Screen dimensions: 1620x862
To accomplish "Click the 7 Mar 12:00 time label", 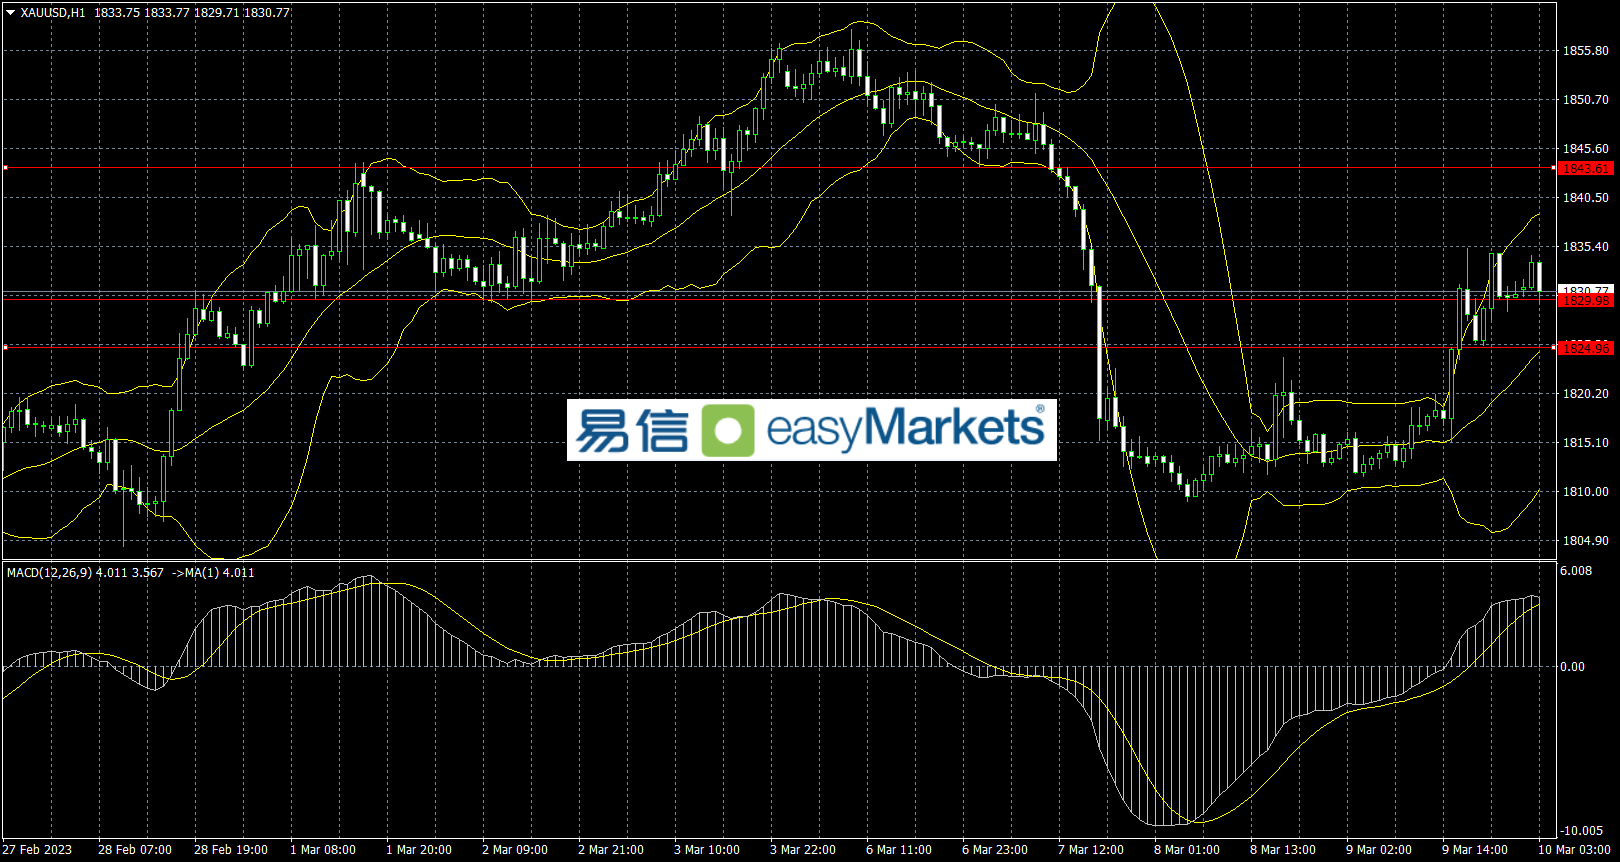I will [x=1091, y=849].
